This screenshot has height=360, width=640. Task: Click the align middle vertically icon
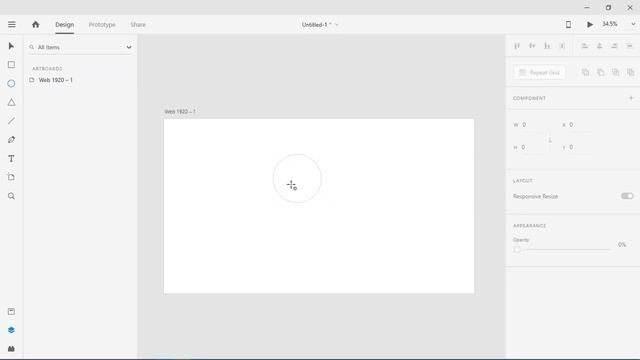pyautogui.click(x=532, y=46)
